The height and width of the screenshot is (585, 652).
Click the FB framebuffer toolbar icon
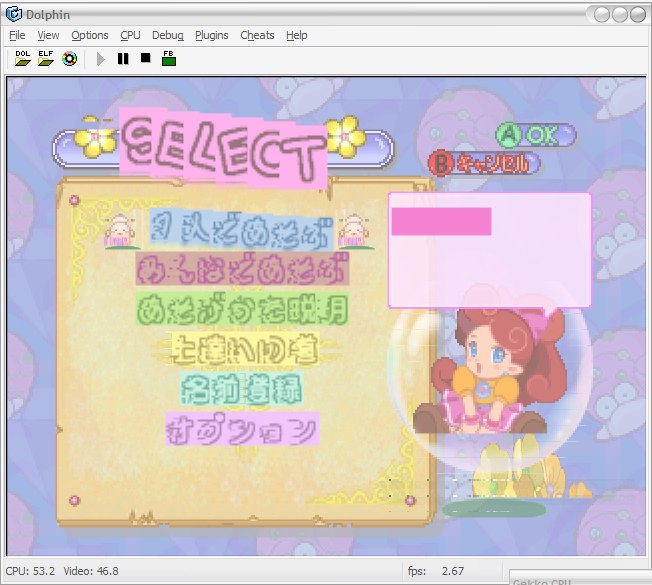[169, 59]
